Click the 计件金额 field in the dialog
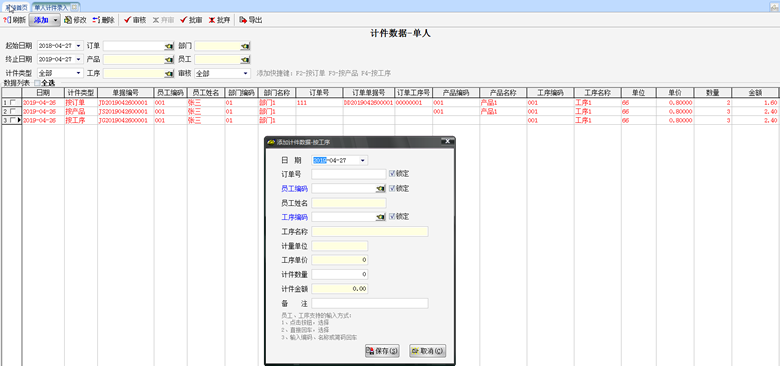The image size is (780, 366). point(340,289)
